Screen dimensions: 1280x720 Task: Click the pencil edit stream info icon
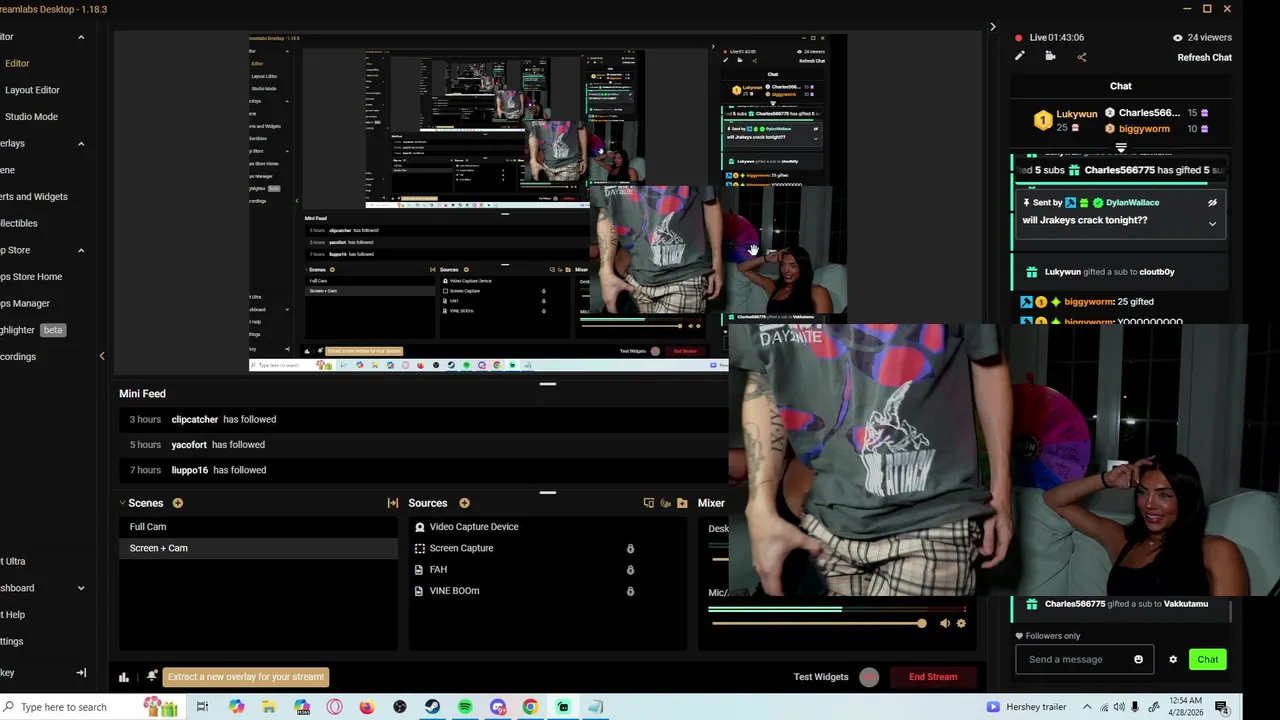1019,57
